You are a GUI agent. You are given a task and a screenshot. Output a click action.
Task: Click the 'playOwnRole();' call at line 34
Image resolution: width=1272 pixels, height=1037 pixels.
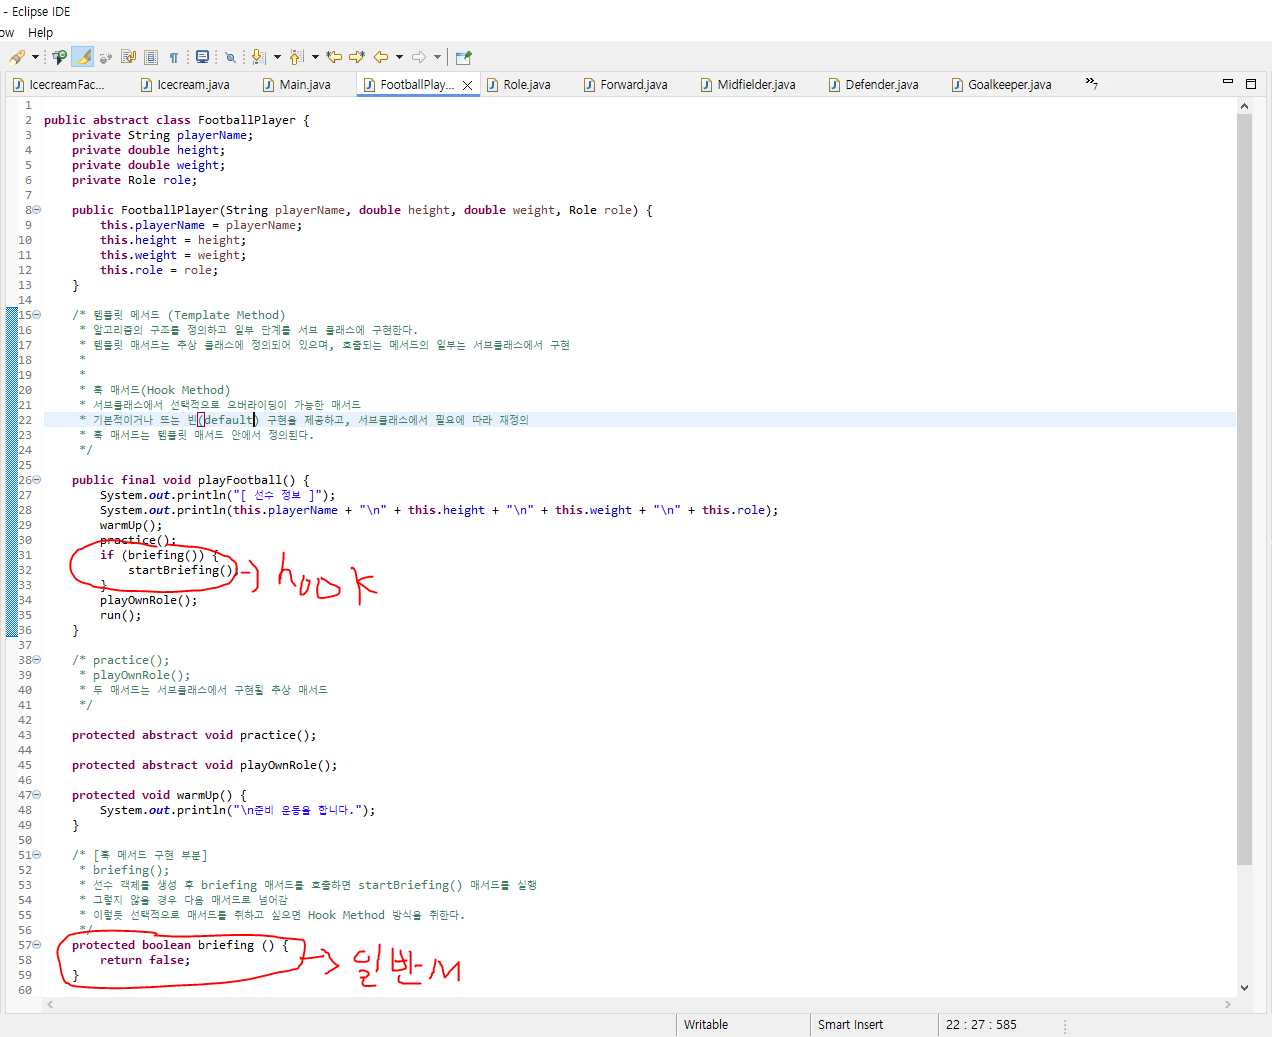149,600
